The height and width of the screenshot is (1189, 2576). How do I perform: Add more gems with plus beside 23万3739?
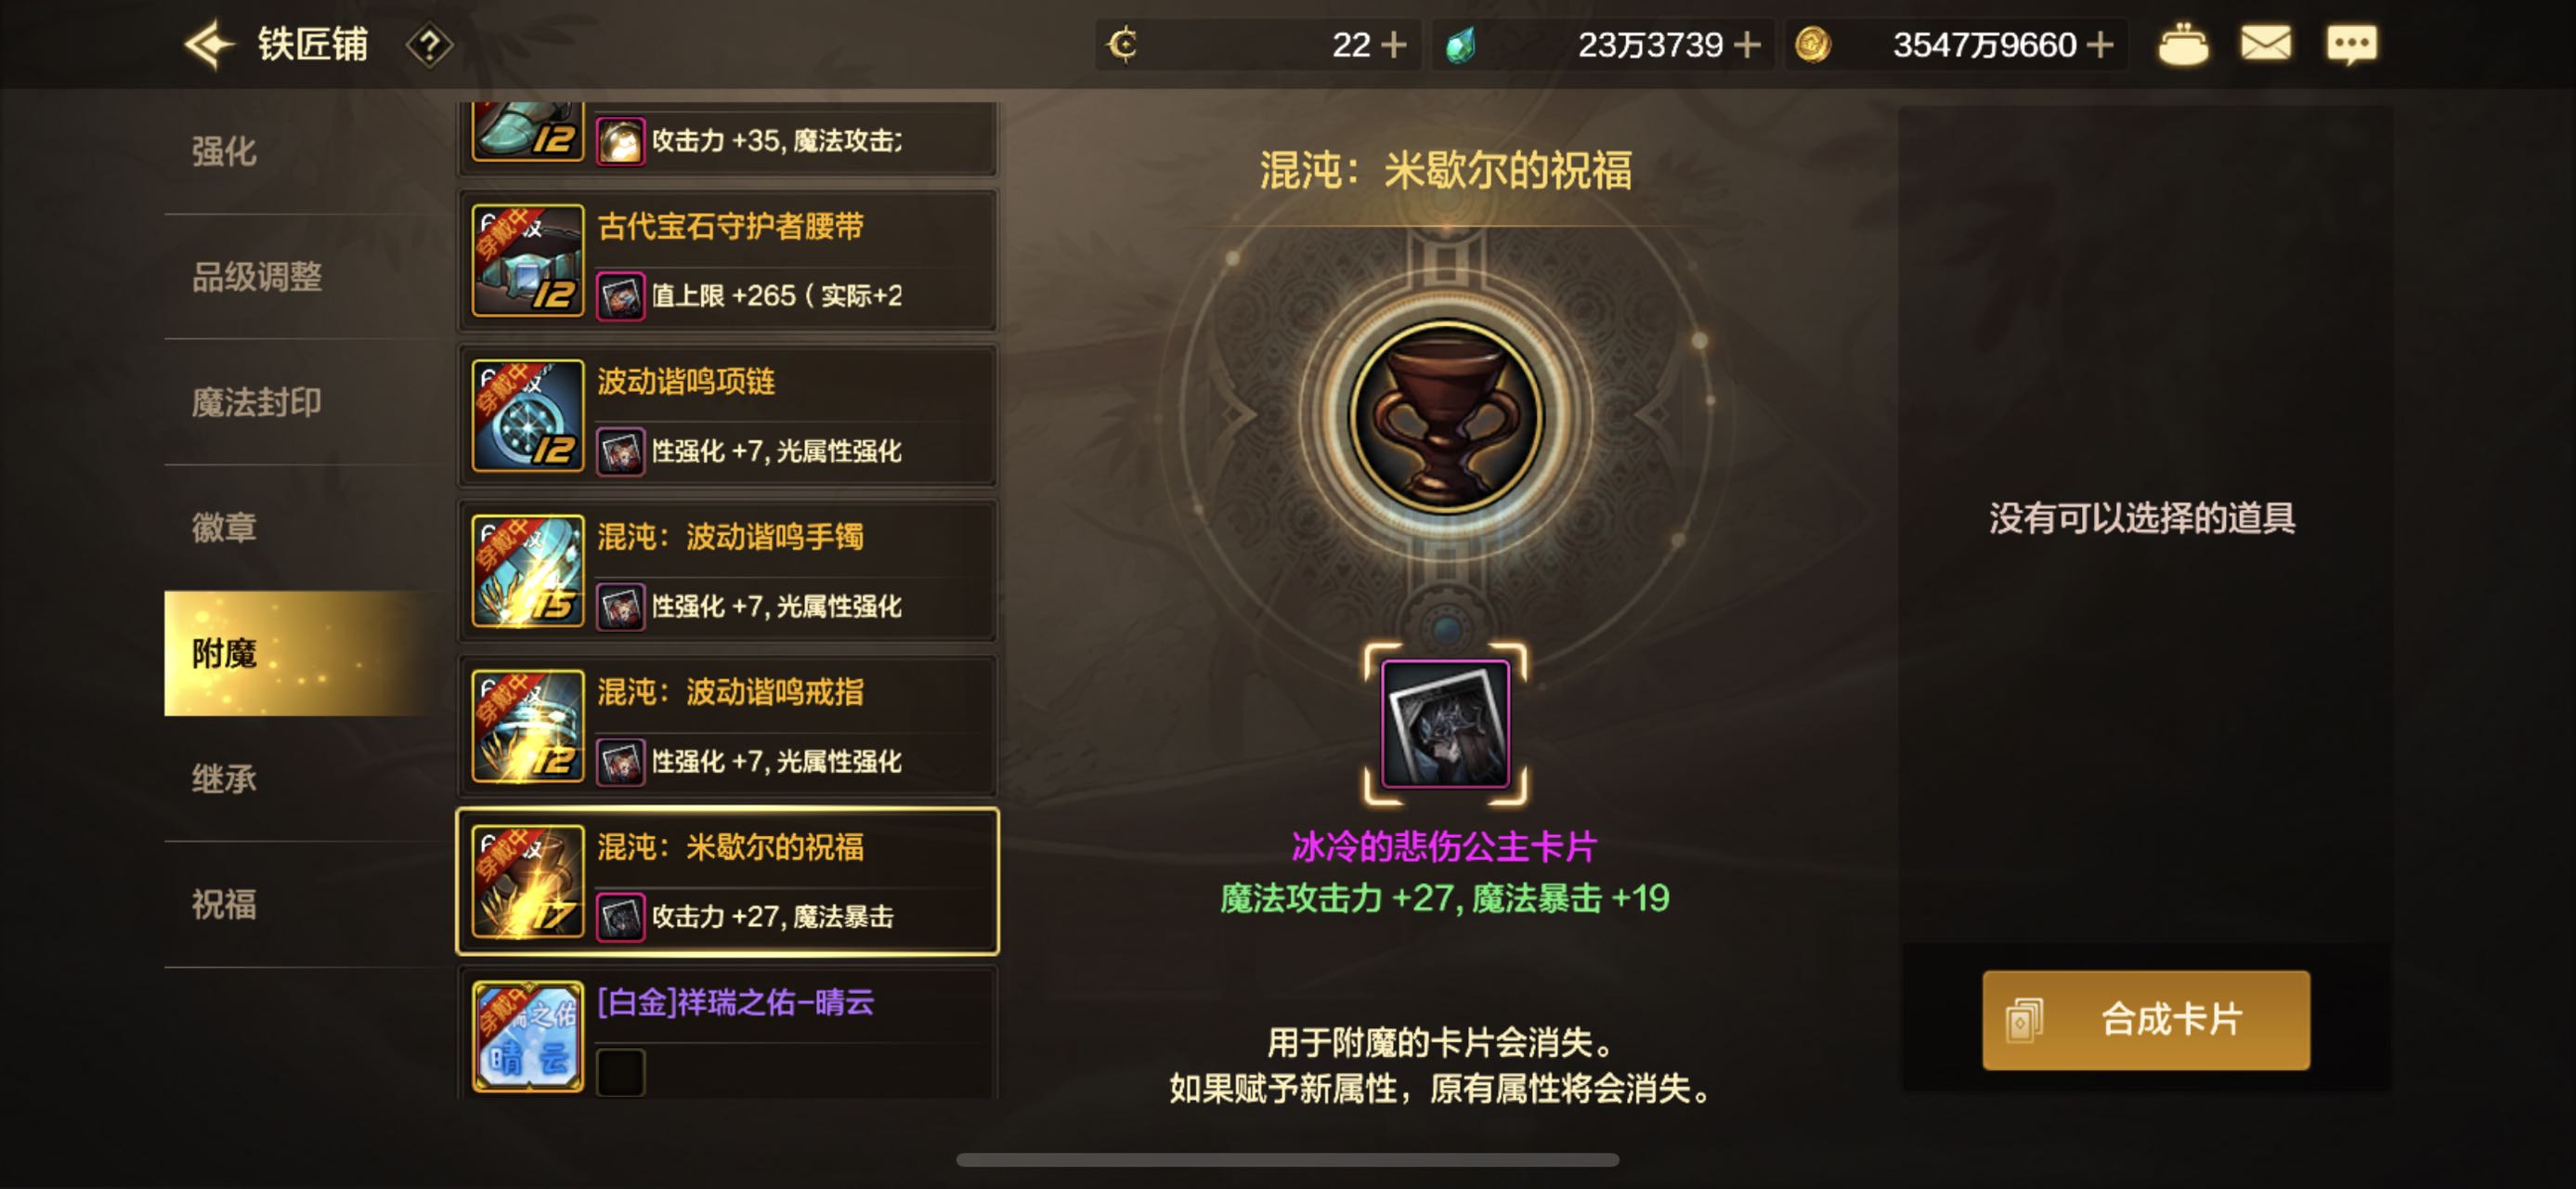pos(1747,45)
